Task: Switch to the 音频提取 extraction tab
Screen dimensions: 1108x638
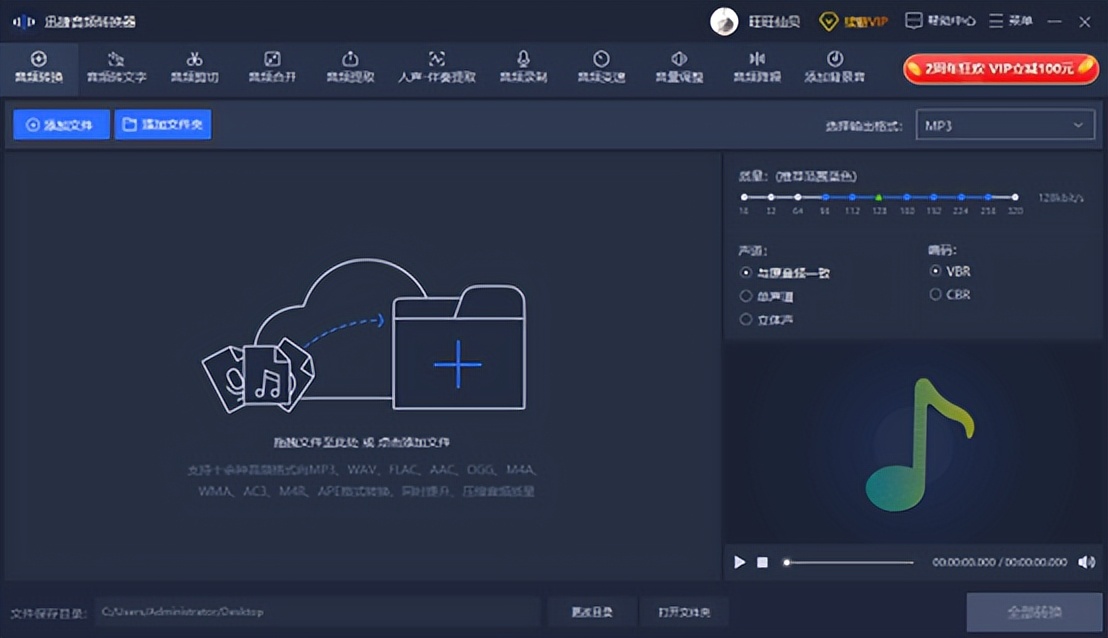Action: [353, 66]
